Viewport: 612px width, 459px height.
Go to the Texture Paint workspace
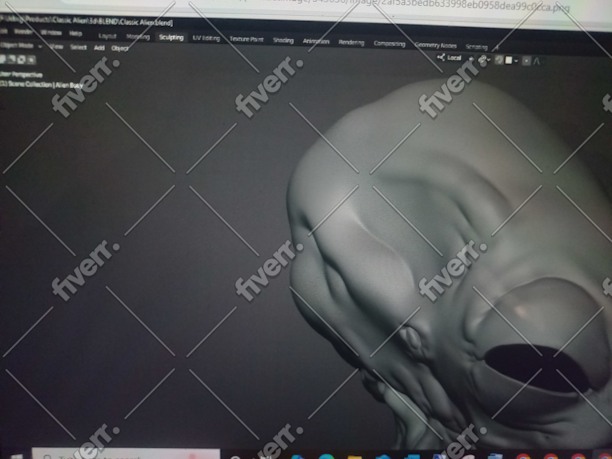pos(246,39)
